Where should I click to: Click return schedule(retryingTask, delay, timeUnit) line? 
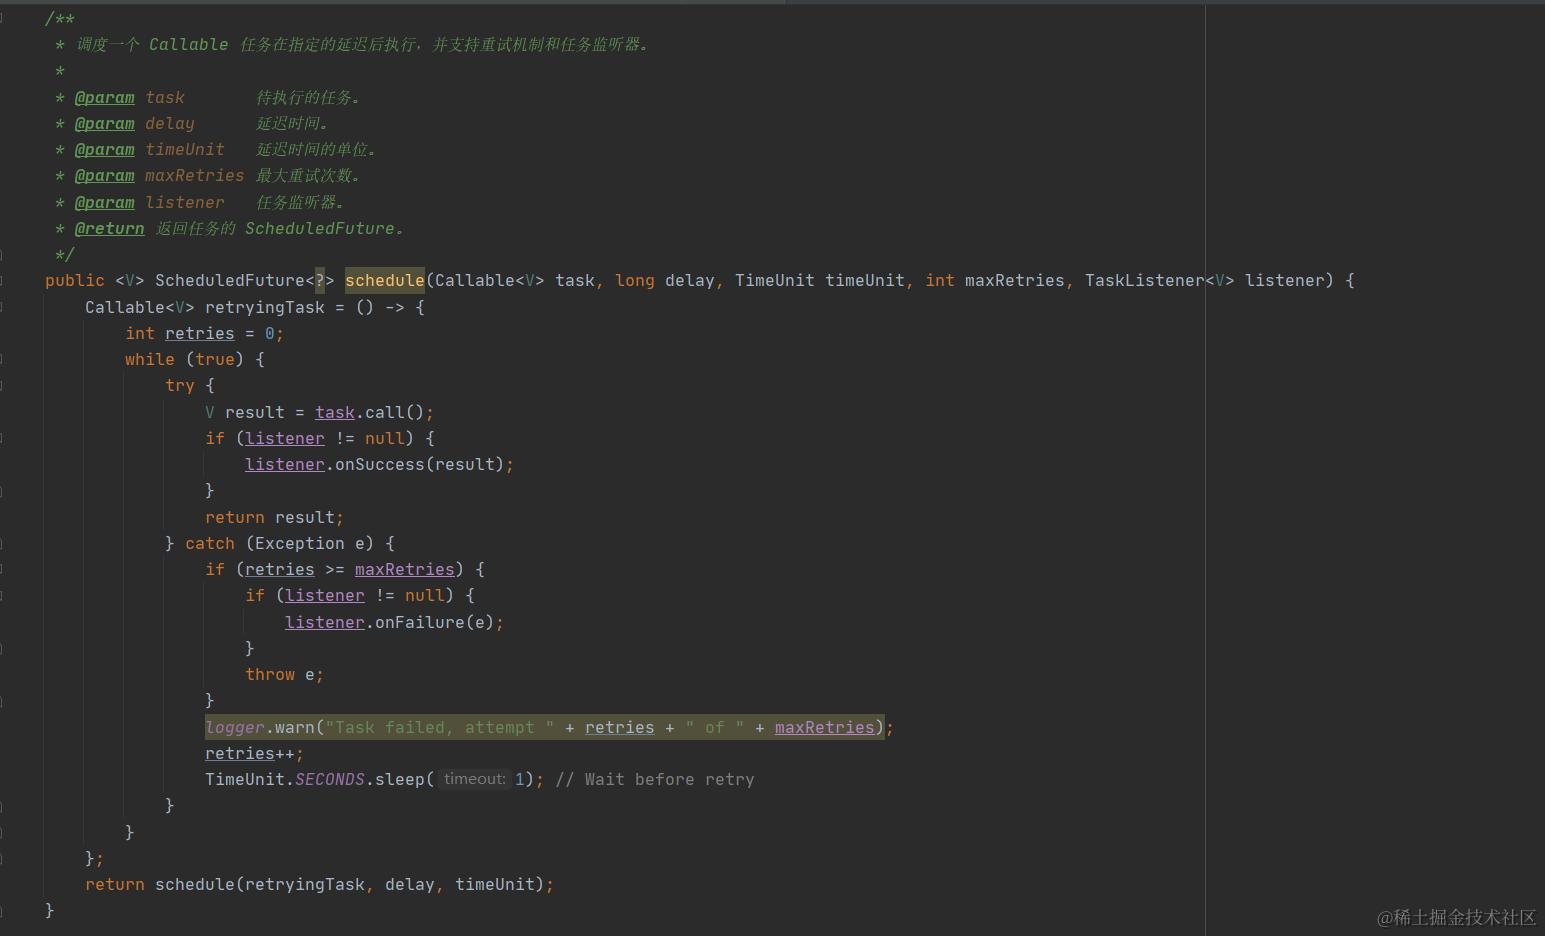click(320, 885)
